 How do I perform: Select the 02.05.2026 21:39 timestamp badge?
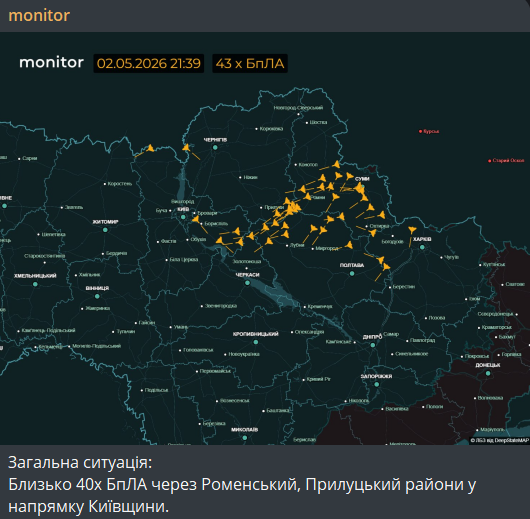(149, 63)
